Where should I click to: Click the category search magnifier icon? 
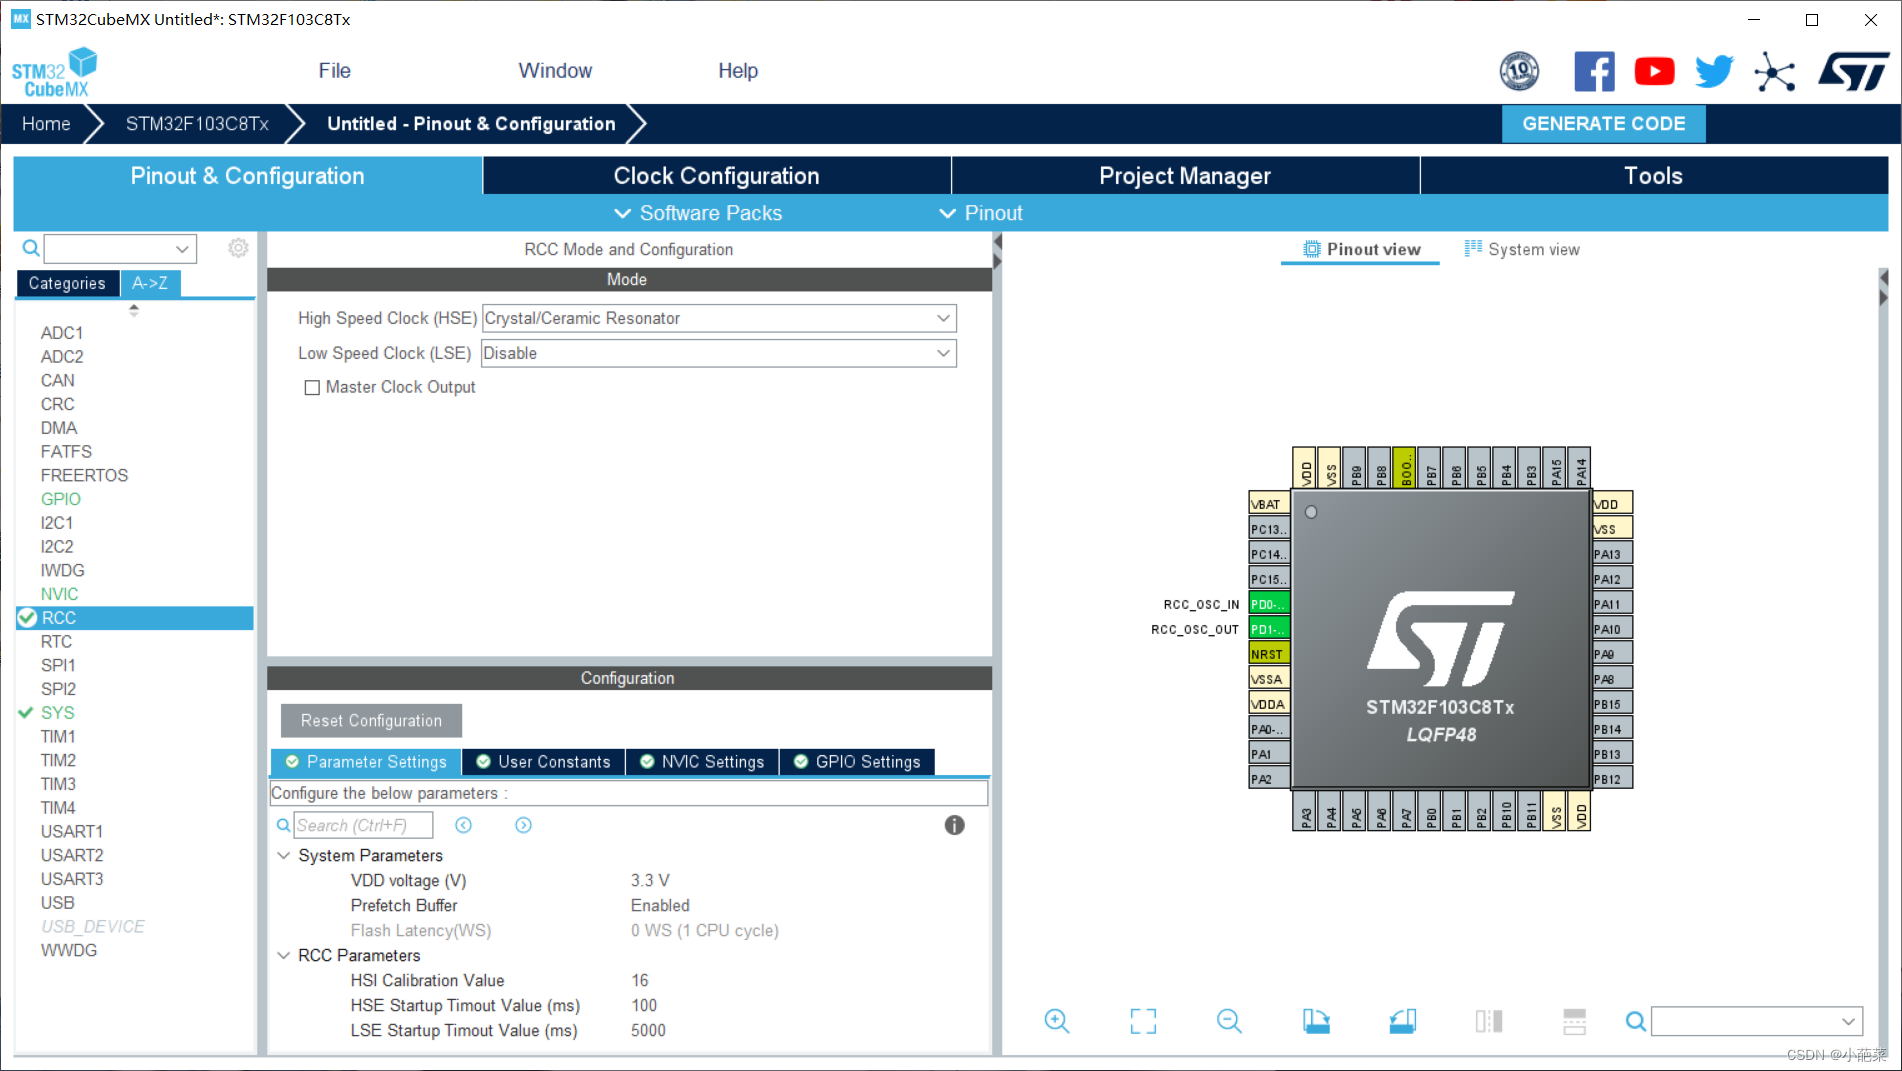click(x=31, y=248)
